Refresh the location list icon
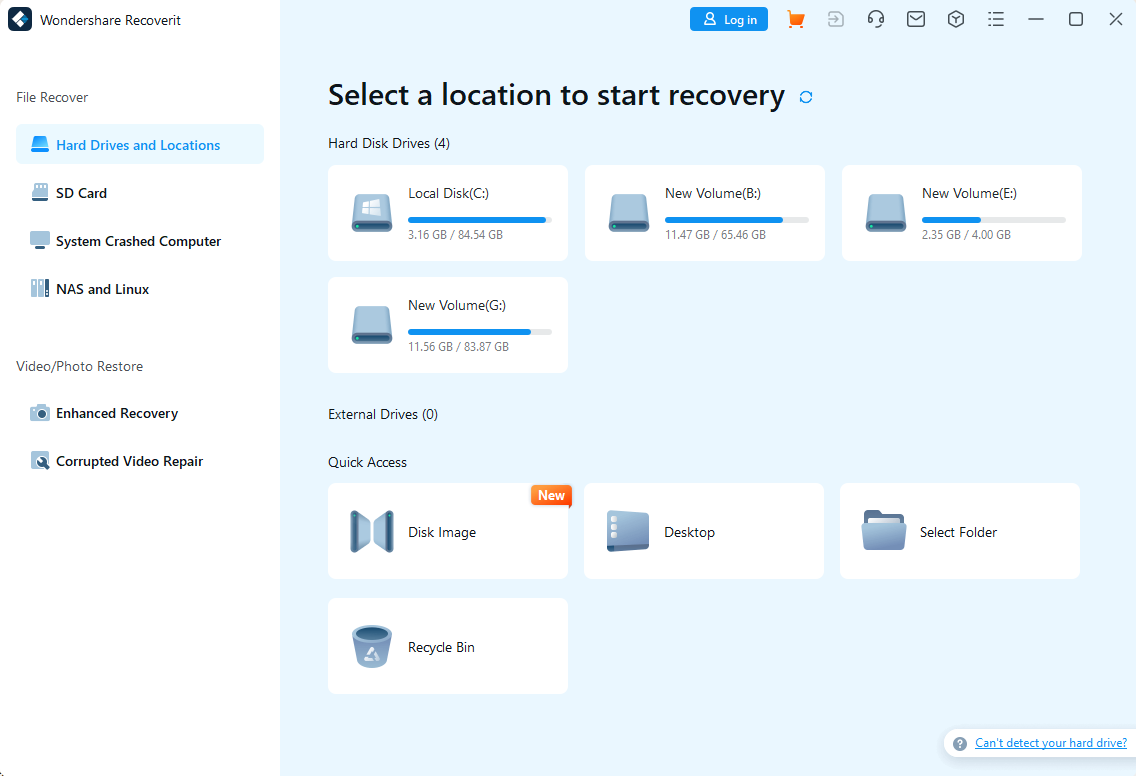 tap(806, 97)
